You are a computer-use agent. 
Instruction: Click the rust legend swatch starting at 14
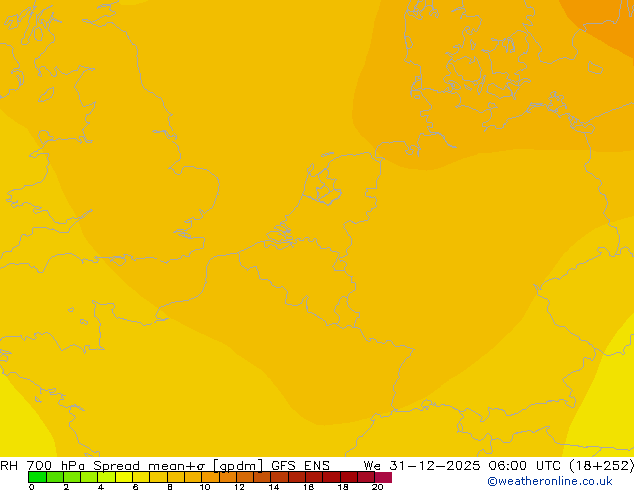(279, 477)
